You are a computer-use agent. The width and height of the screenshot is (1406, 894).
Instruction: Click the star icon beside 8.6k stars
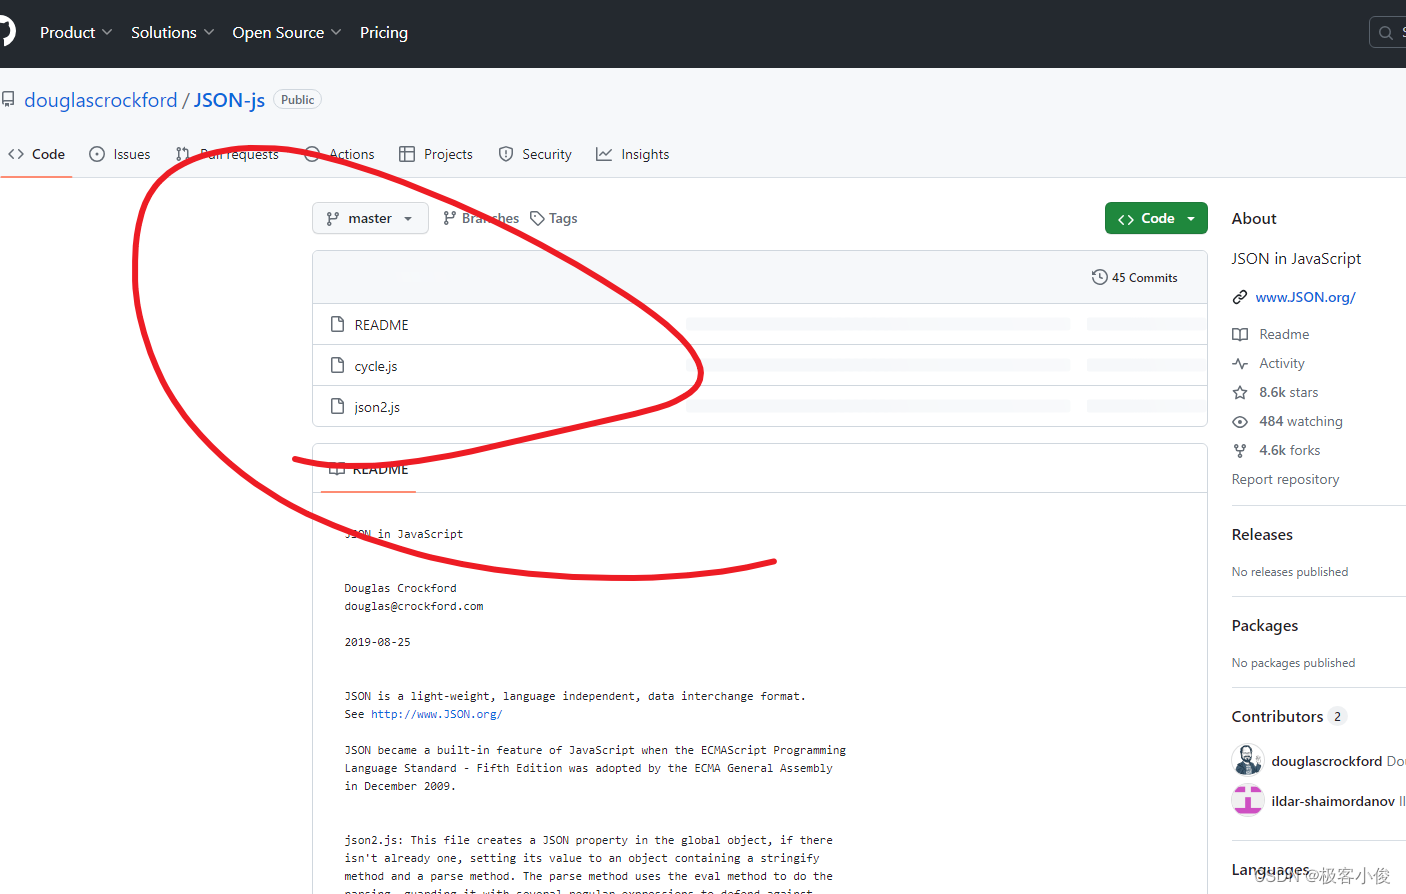point(1240,392)
